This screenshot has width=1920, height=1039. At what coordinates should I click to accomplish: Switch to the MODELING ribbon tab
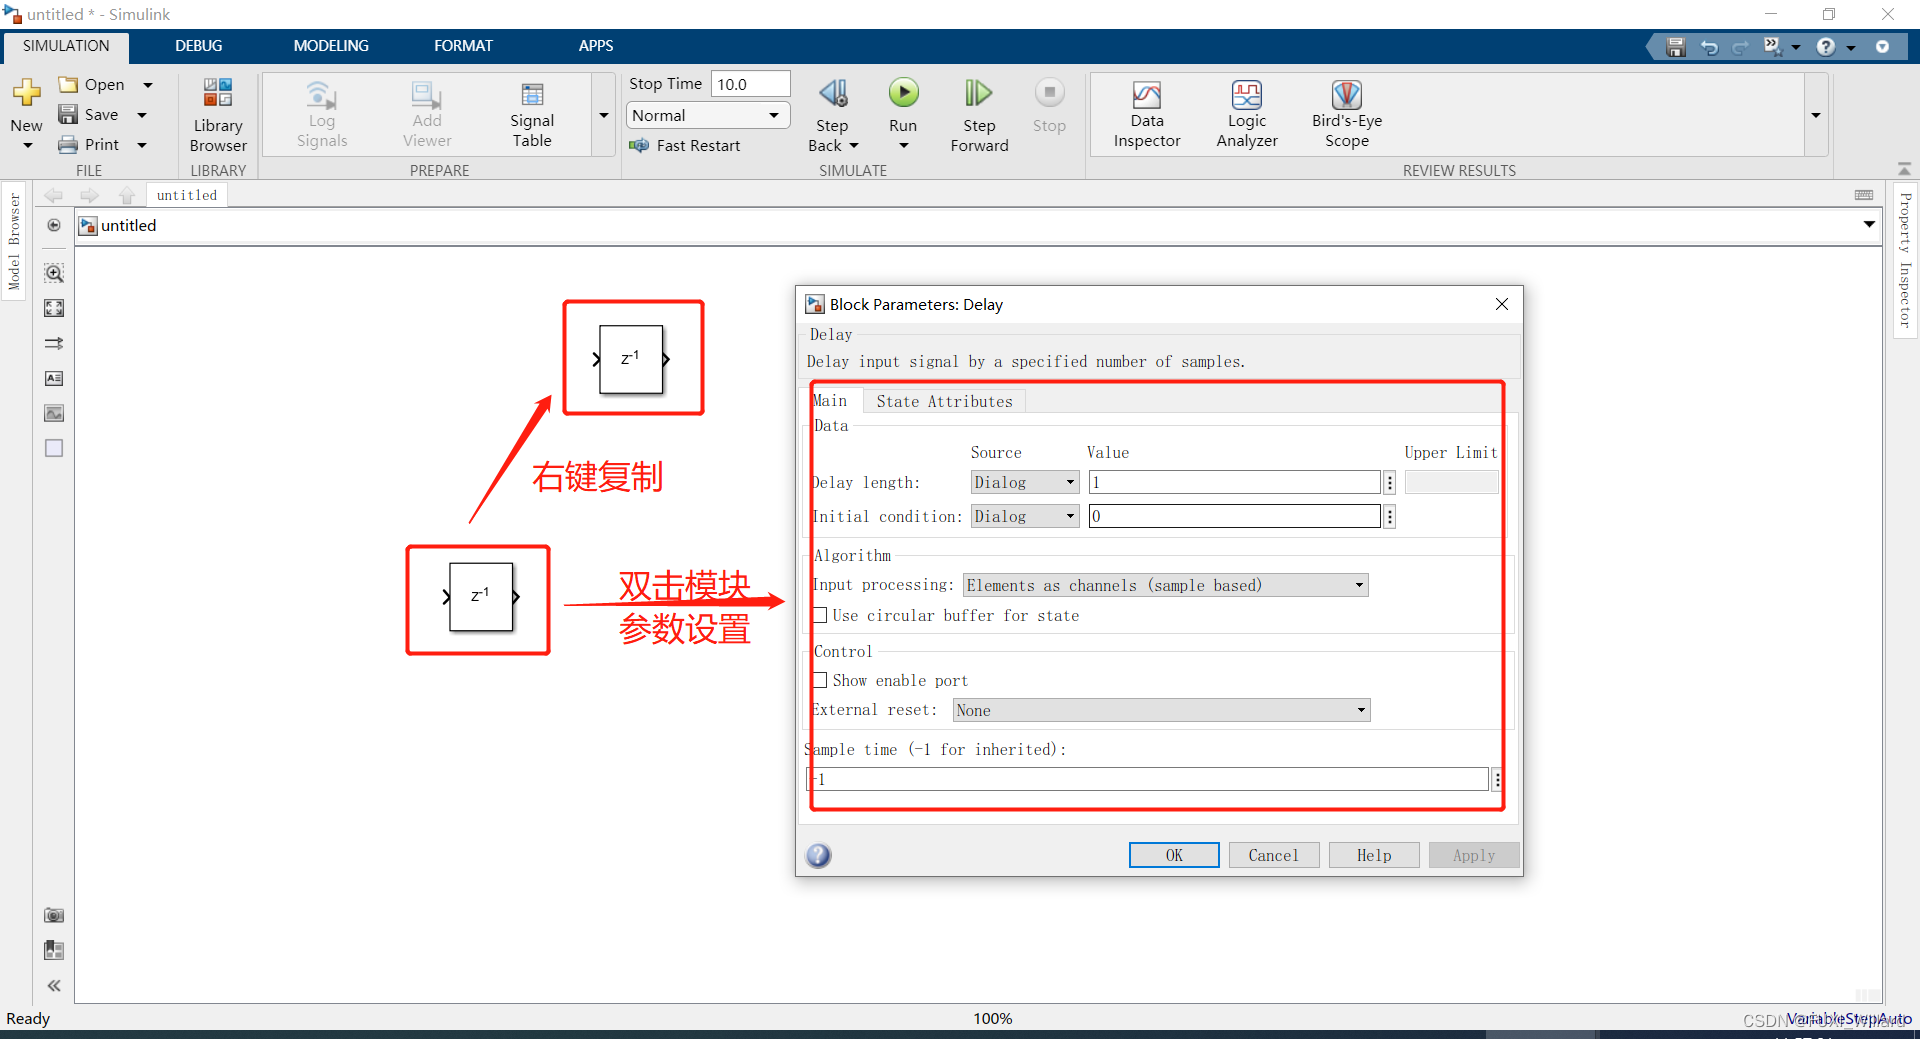pyautogui.click(x=331, y=46)
